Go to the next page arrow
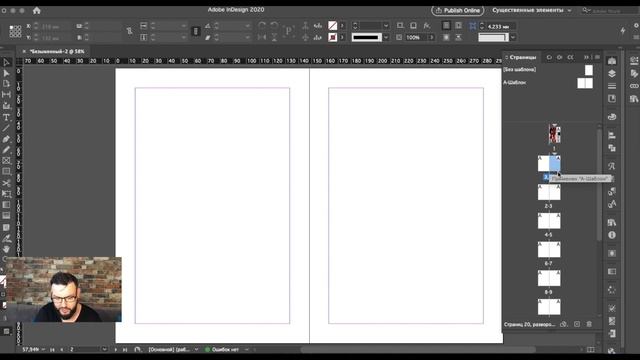 116,349
